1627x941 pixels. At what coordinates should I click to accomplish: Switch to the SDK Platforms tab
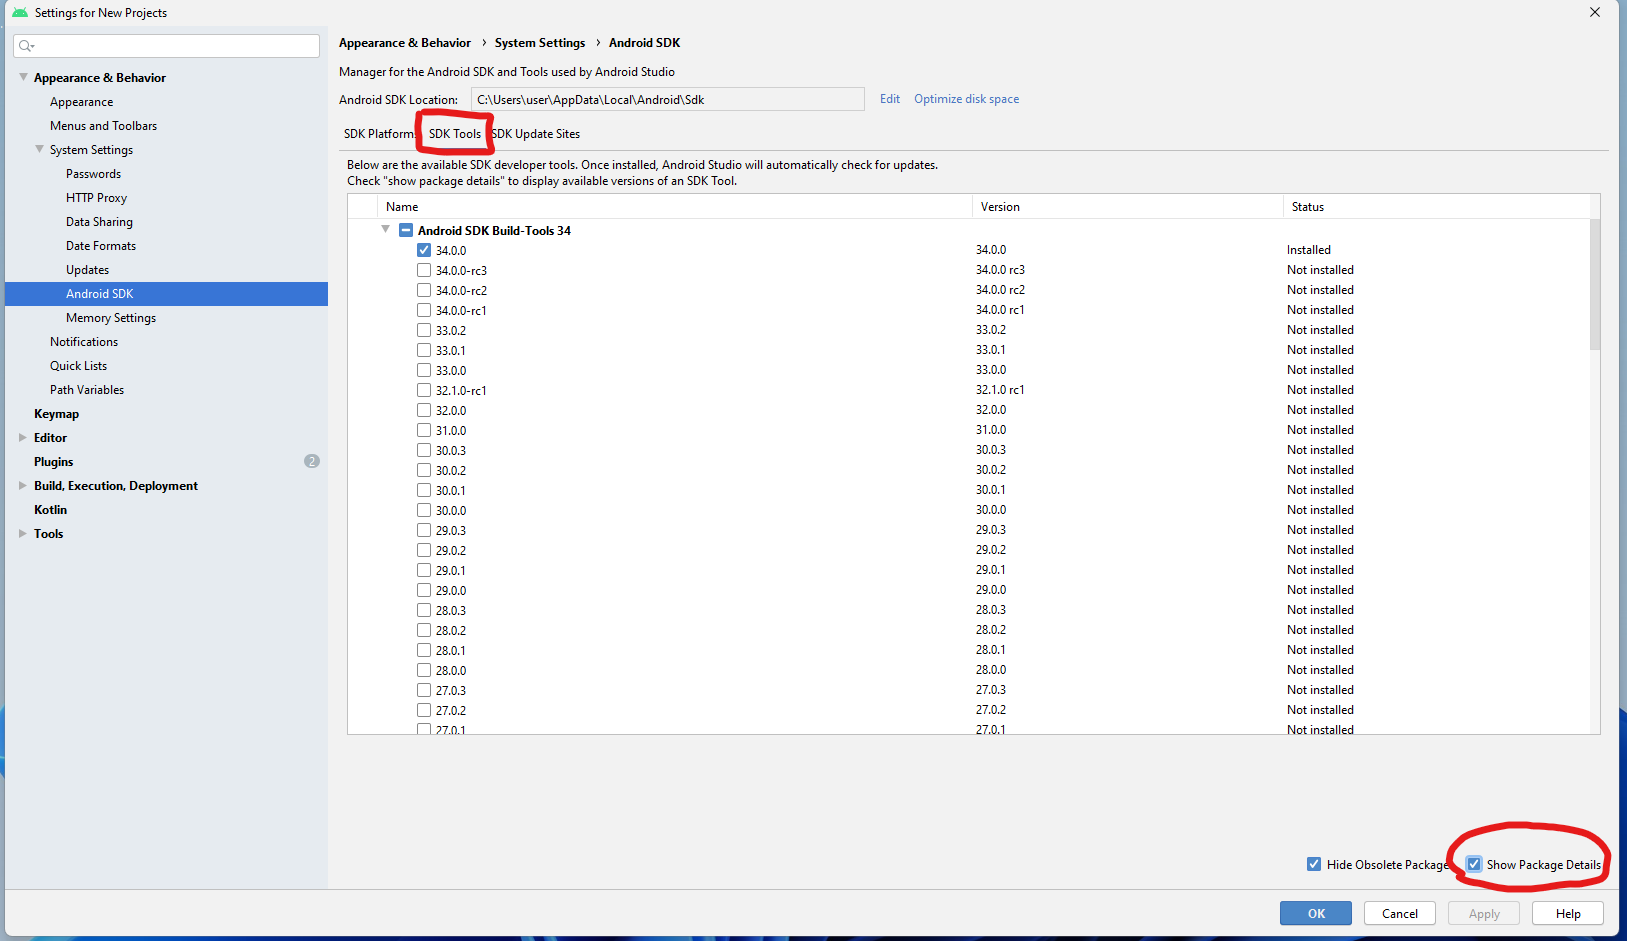379,134
